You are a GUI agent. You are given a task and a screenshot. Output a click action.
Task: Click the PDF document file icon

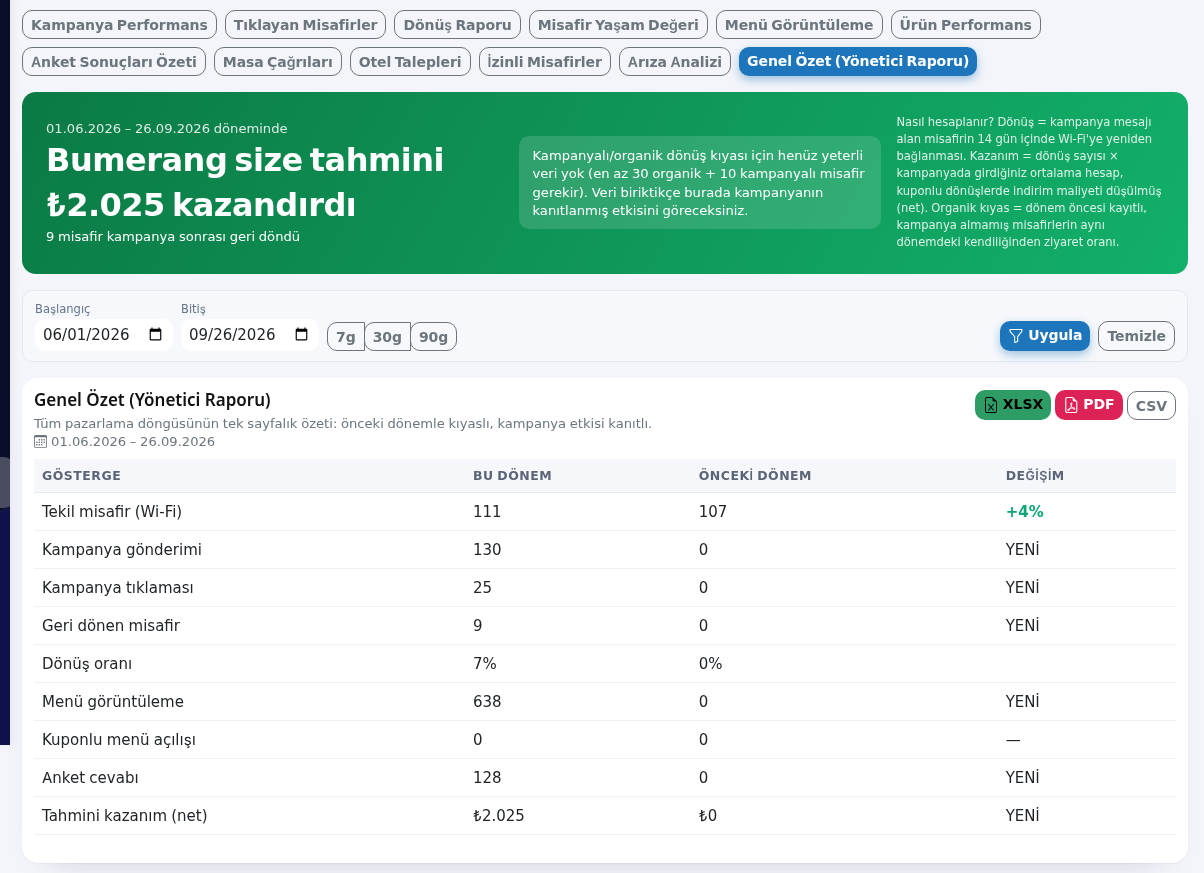(x=1071, y=405)
